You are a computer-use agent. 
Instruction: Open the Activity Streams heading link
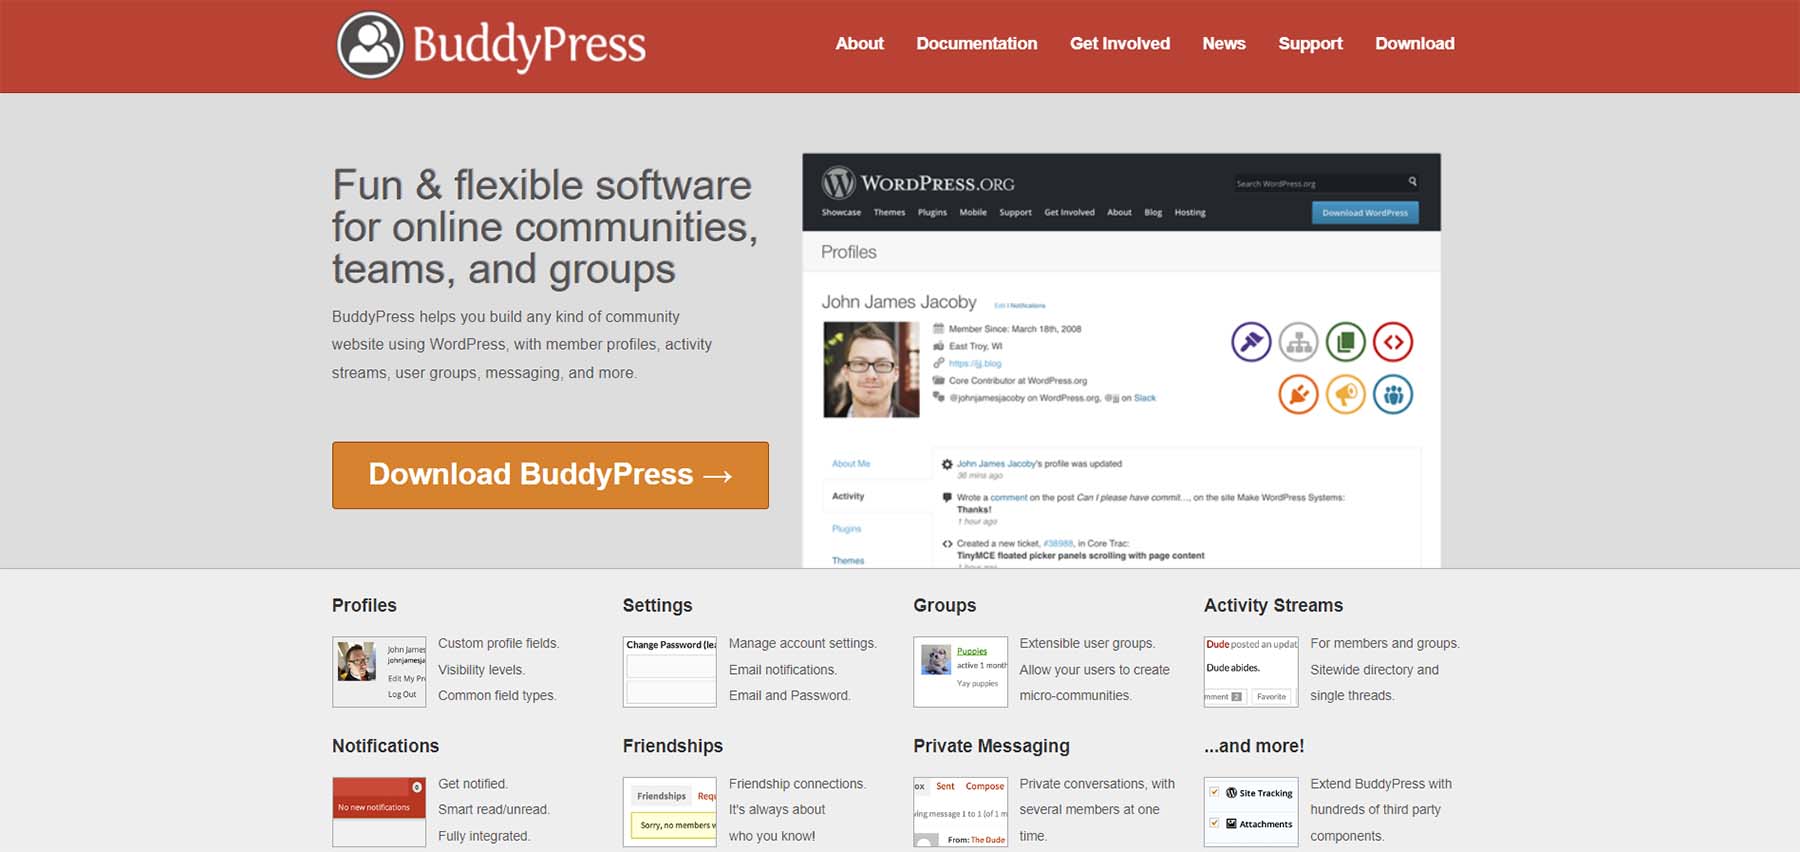[1273, 605]
